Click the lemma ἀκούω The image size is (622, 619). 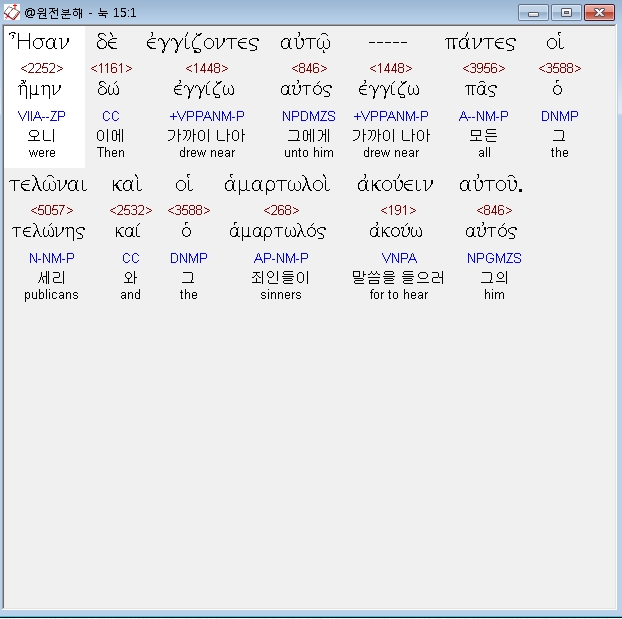click(x=395, y=231)
